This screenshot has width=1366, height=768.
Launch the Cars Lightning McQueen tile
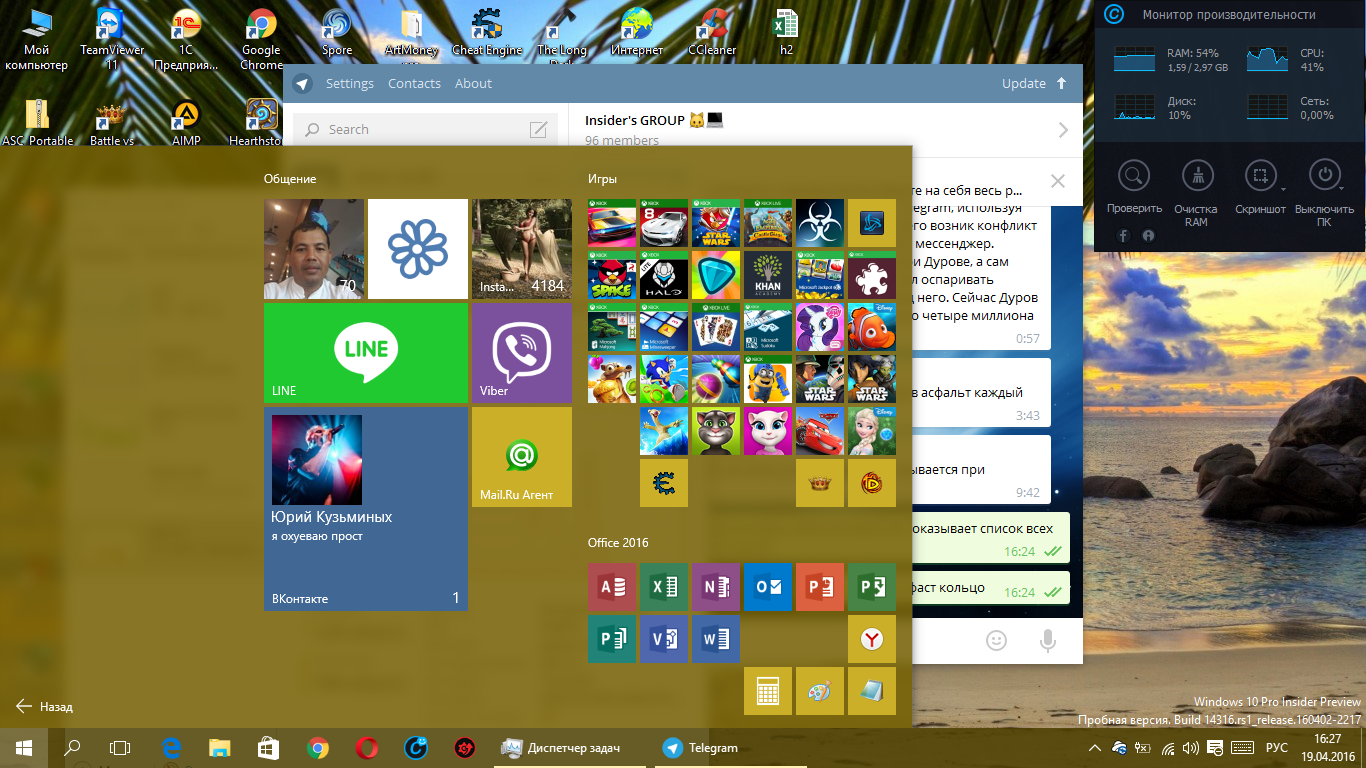coord(820,431)
